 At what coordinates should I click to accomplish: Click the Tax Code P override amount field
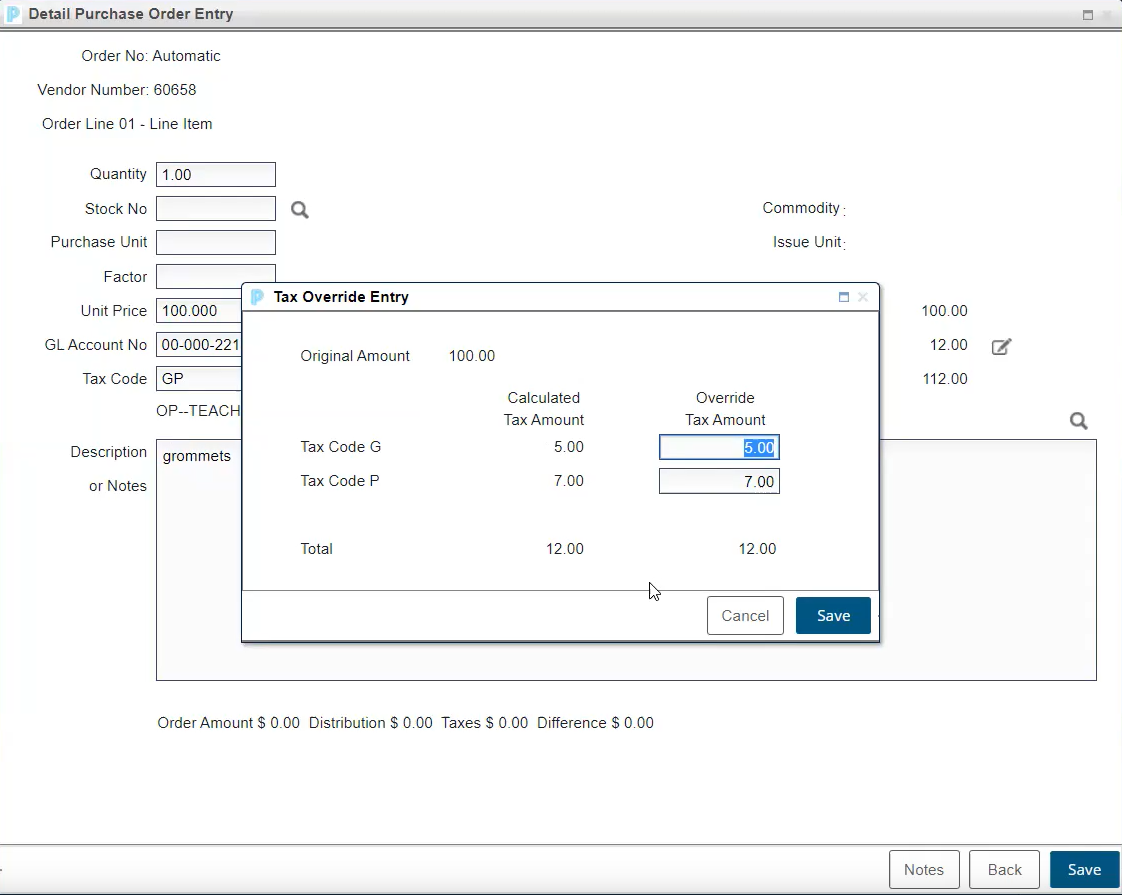[718, 482]
